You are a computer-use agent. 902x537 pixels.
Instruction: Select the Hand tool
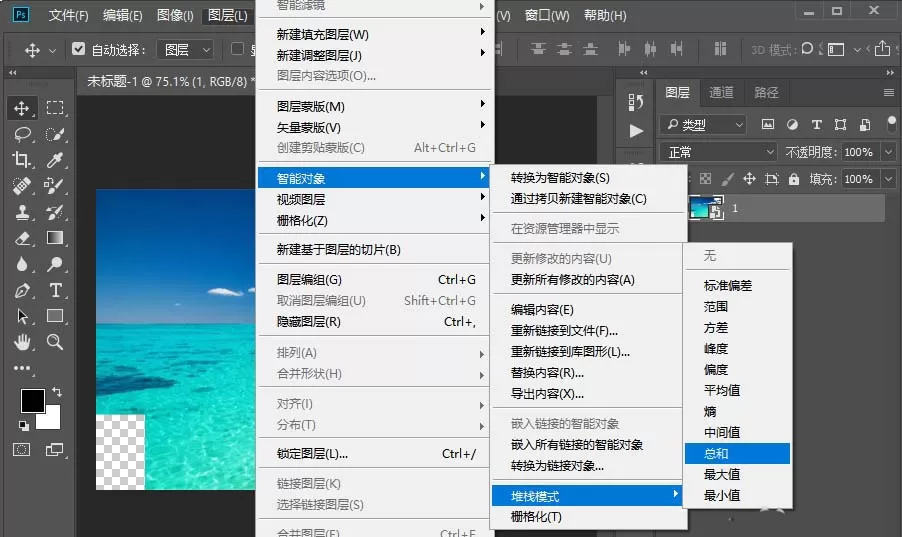(x=22, y=342)
